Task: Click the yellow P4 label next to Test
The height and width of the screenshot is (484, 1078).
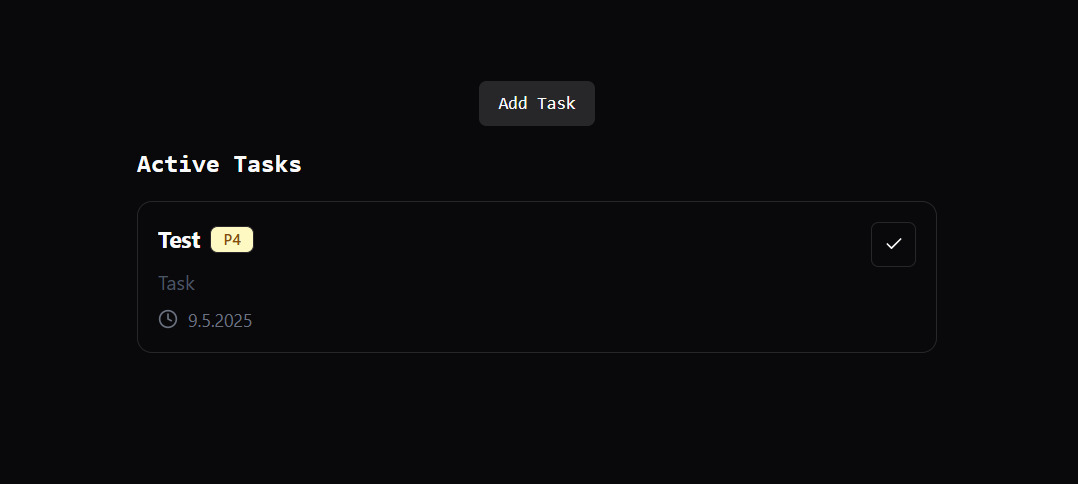Action: coord(232,240)
